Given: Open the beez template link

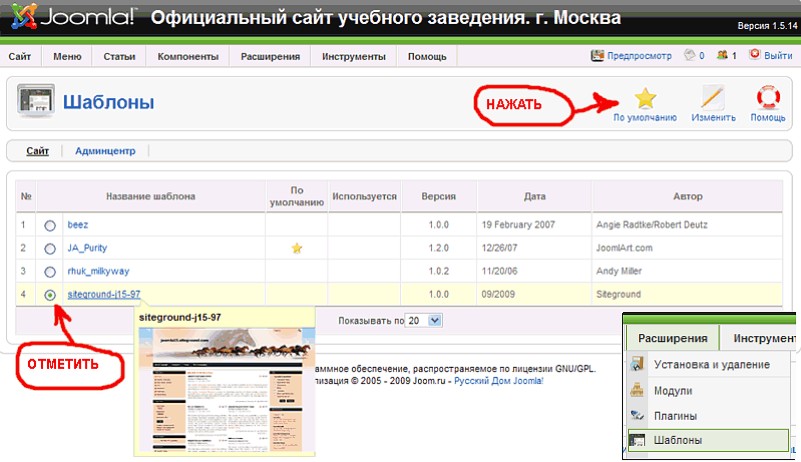Looking at the screenshot, I should (x=78, y=224).
